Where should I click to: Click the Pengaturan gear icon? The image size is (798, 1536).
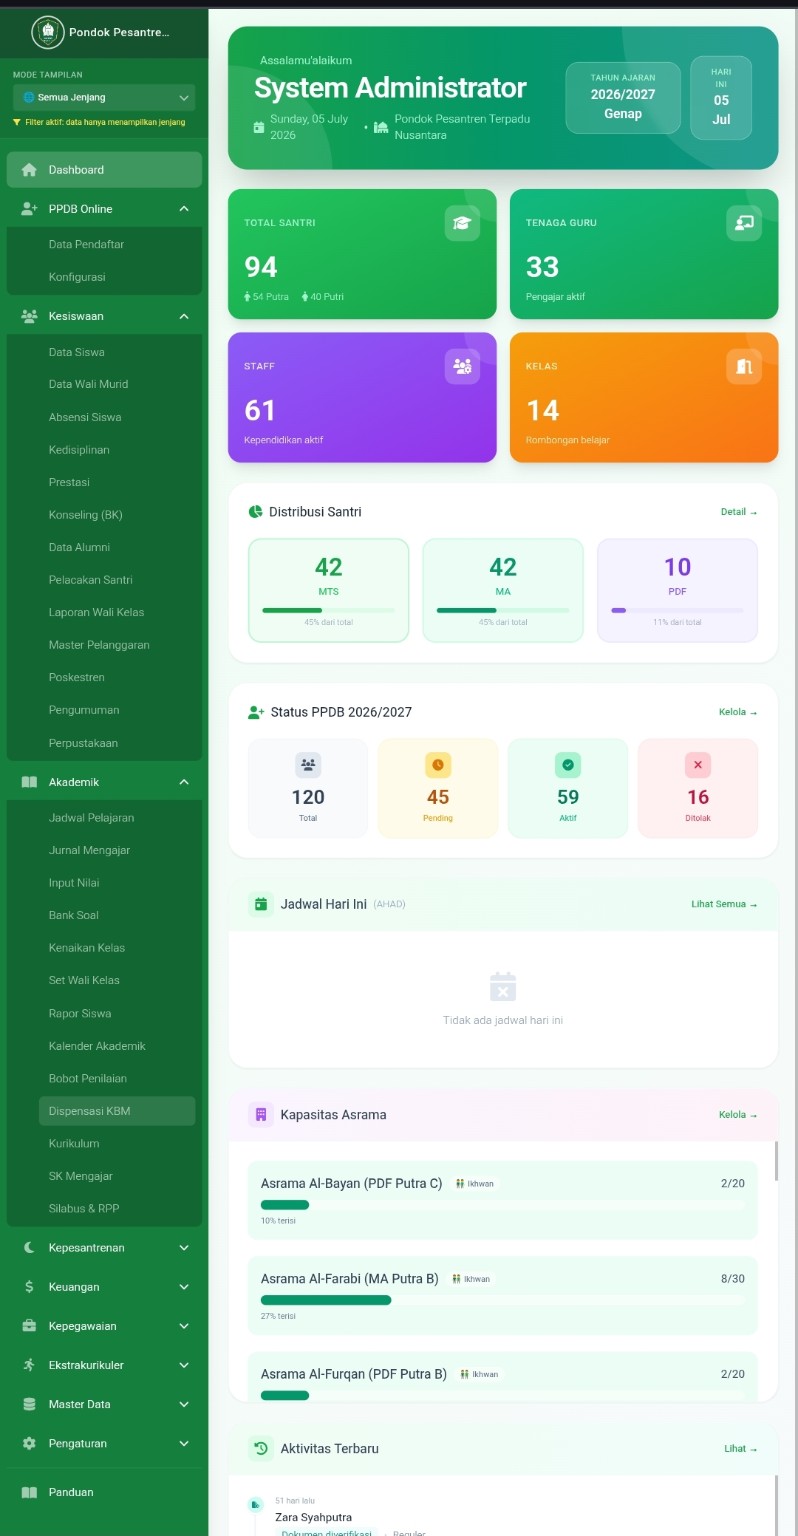coord(29,1443)
